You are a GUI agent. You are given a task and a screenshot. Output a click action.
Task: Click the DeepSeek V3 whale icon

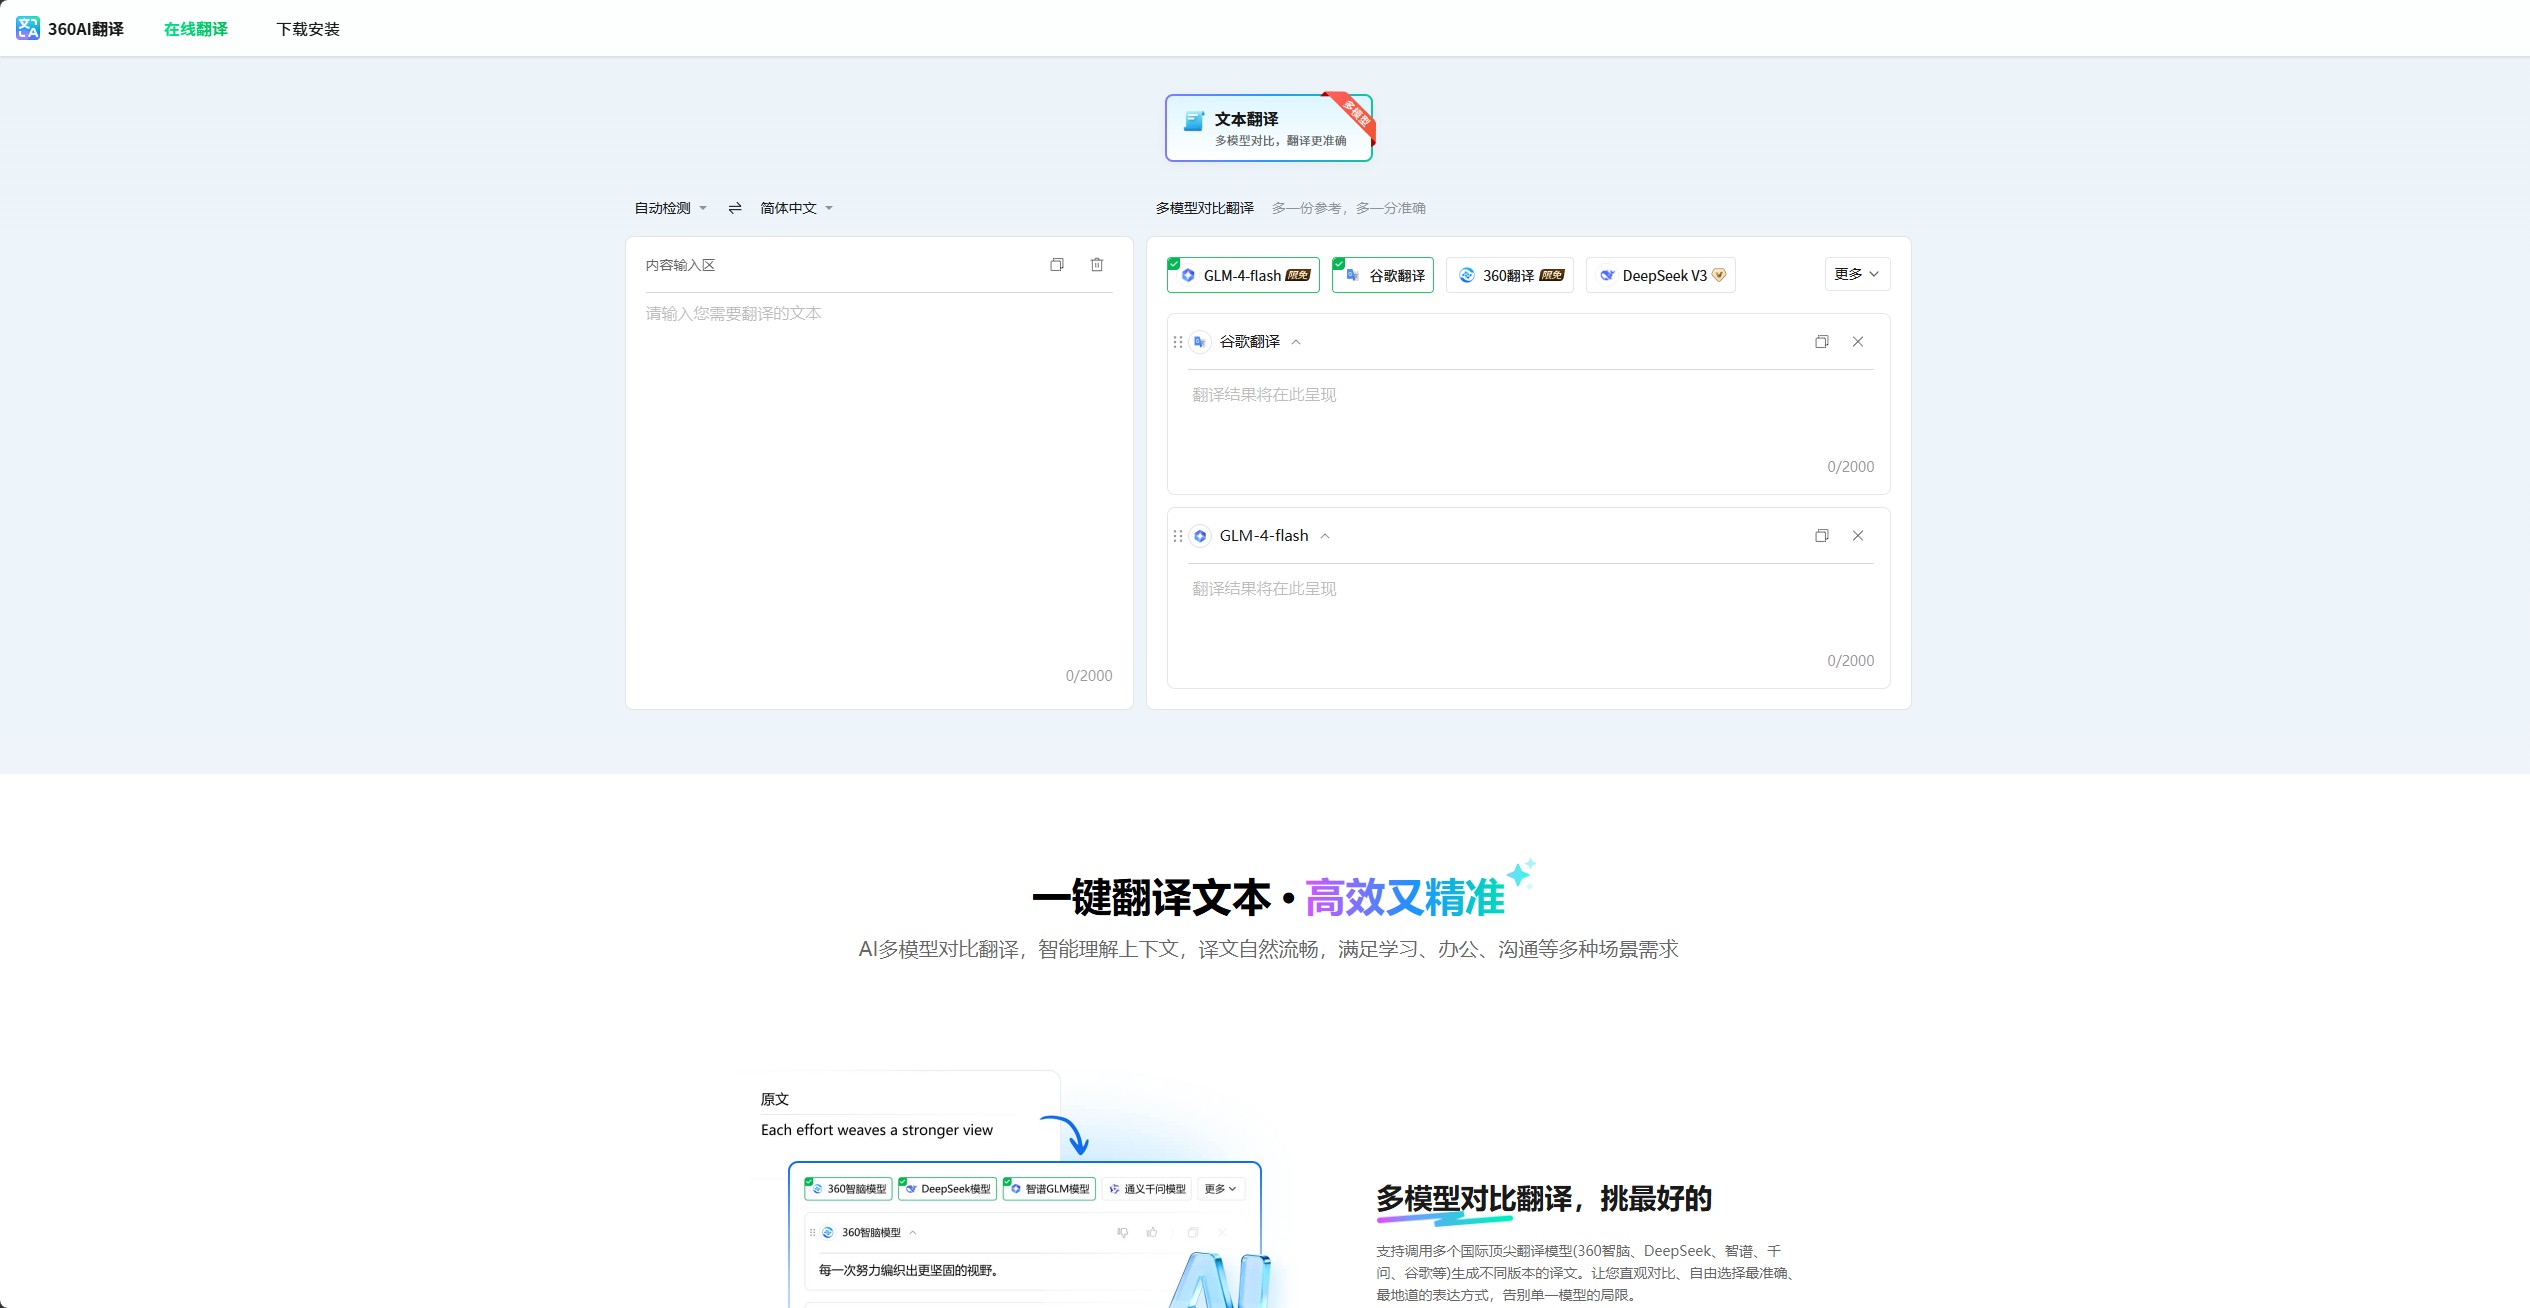click(1607, 276)
